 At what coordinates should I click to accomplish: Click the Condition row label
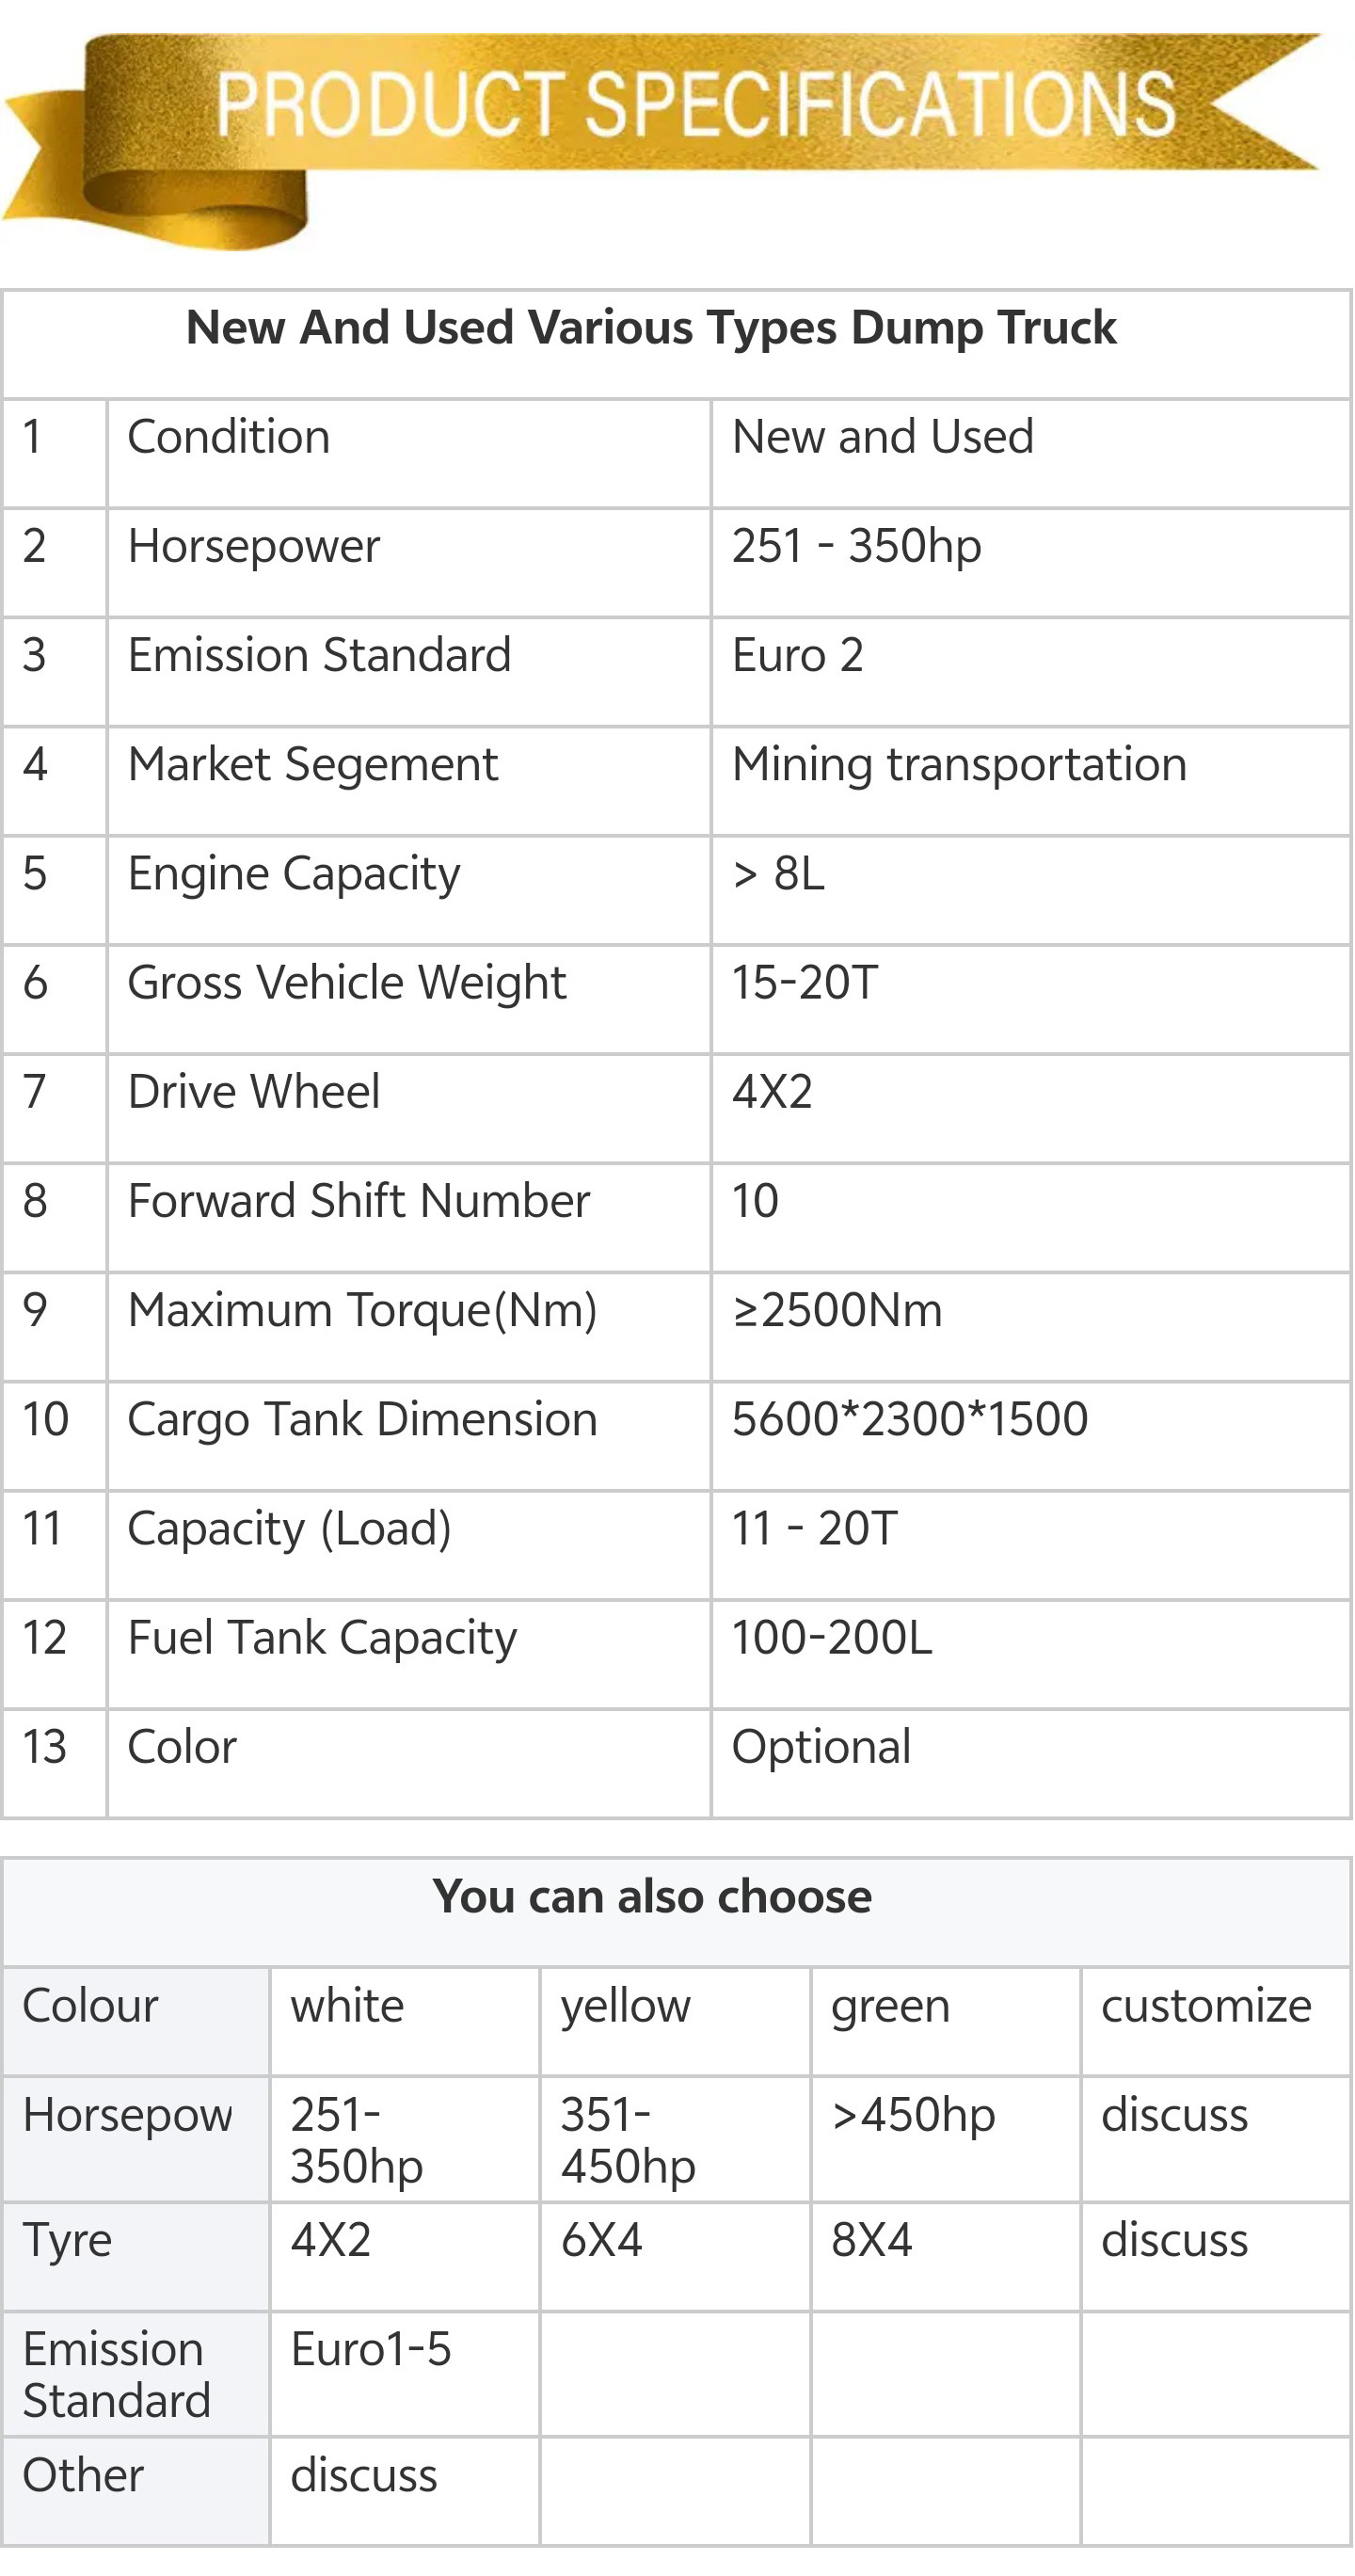click(x=229, y=437)
